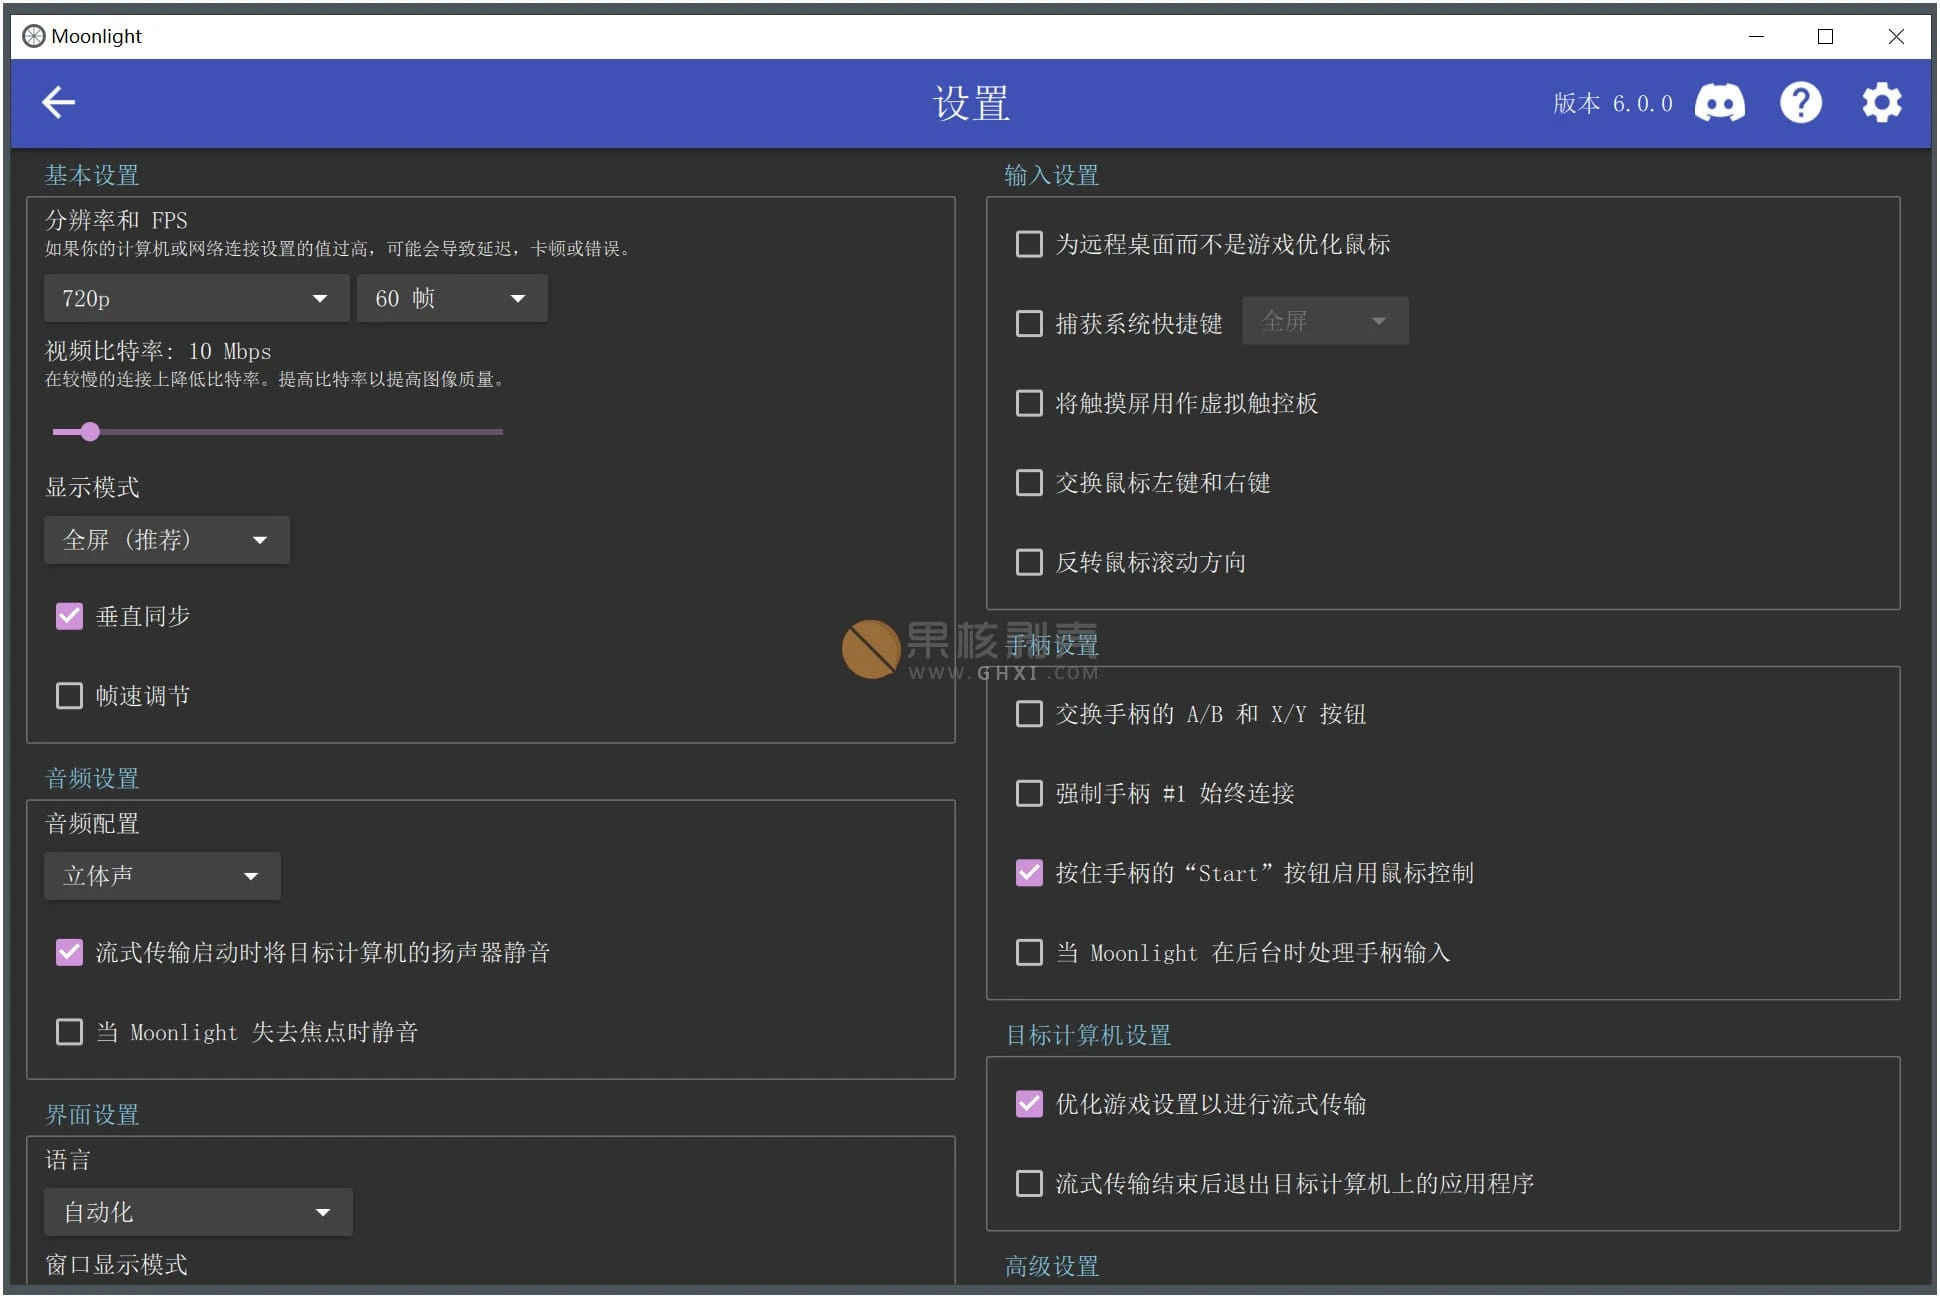This screenshot has height=1298, width=1940.
Task: Enable 为远程桌面而不是游戏优化鼠标 checkbox
Action: [x=1029, y=244]
